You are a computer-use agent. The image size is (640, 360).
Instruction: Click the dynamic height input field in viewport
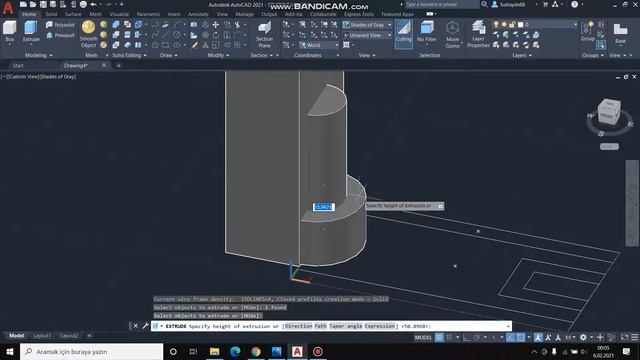click(x=324, y=207)
